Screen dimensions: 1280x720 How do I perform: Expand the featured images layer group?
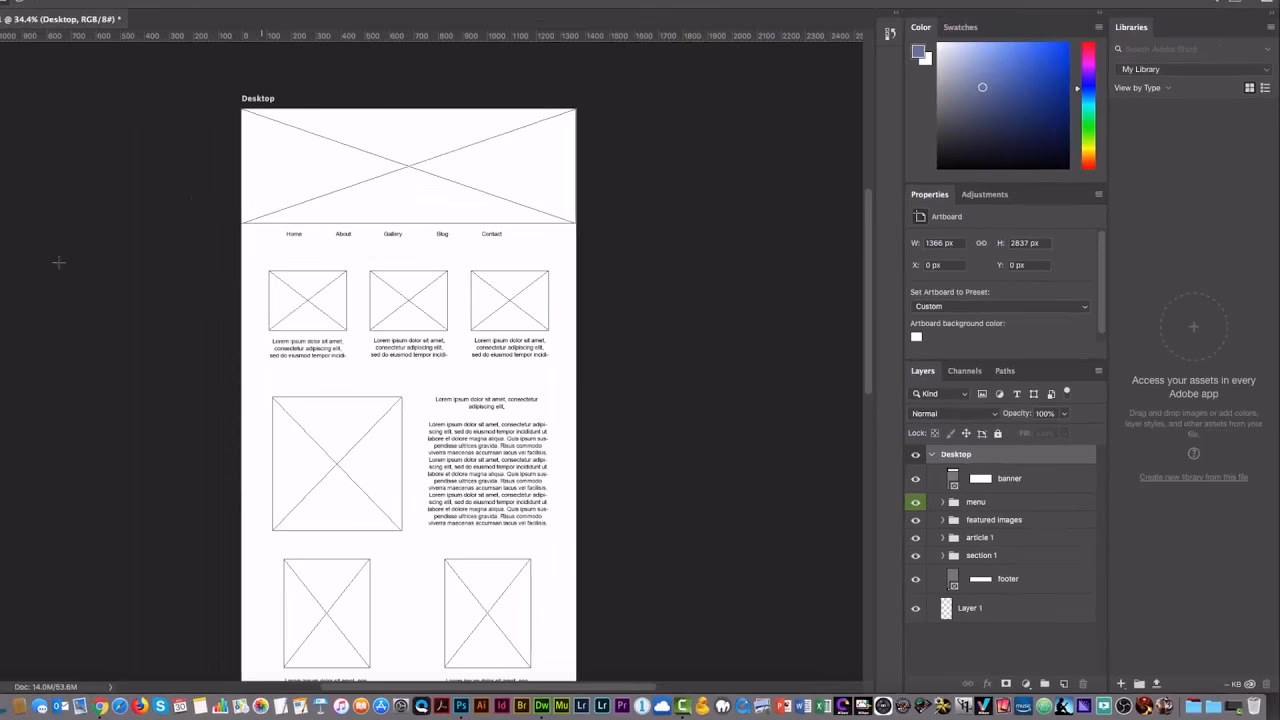tap(942, 519)
